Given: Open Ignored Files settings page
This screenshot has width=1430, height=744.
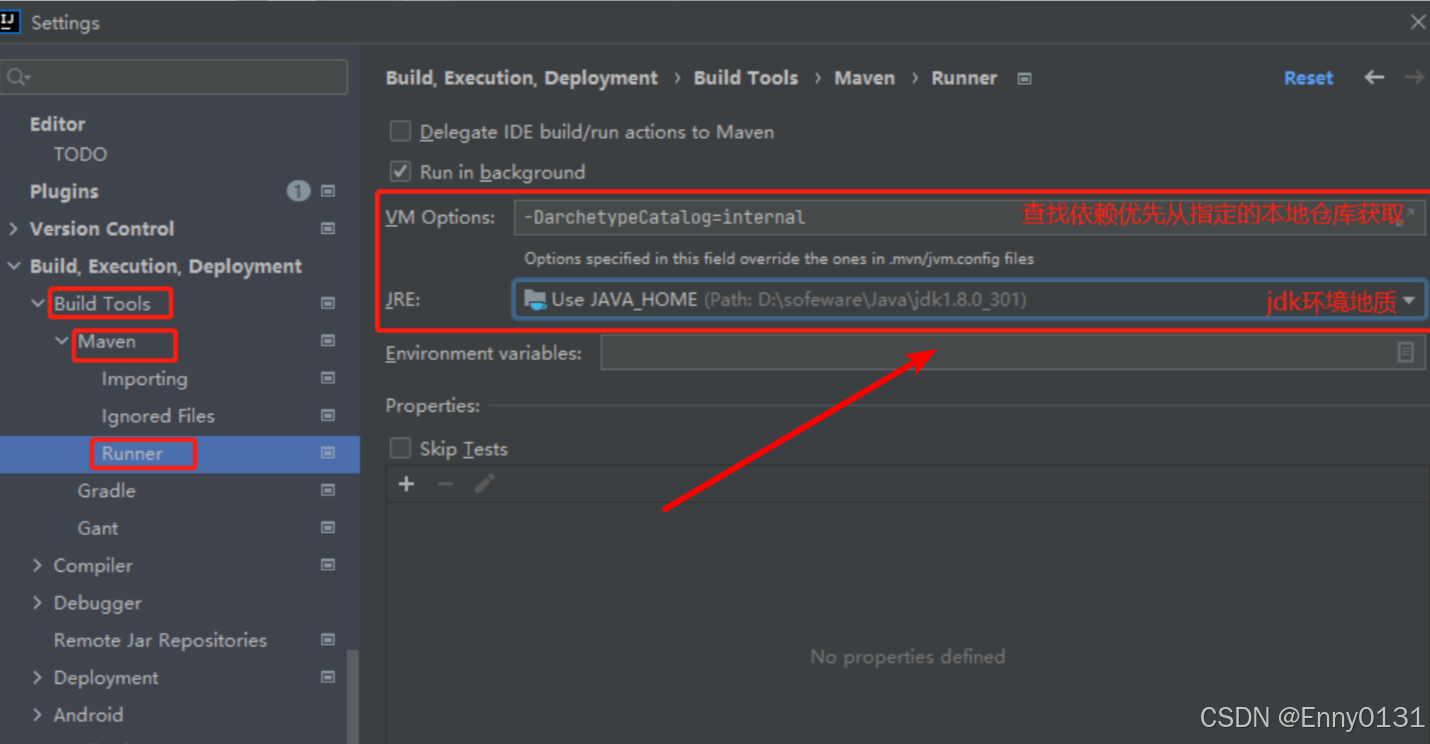Looking at the screenshot, I should (x=158, y=415).
